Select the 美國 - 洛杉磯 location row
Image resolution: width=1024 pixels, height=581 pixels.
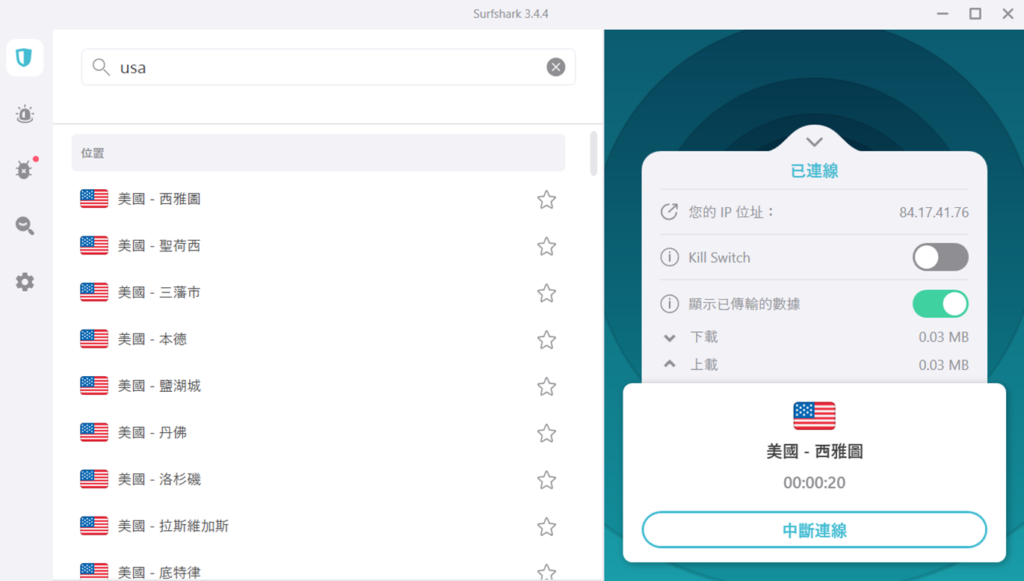click(318, 479)
